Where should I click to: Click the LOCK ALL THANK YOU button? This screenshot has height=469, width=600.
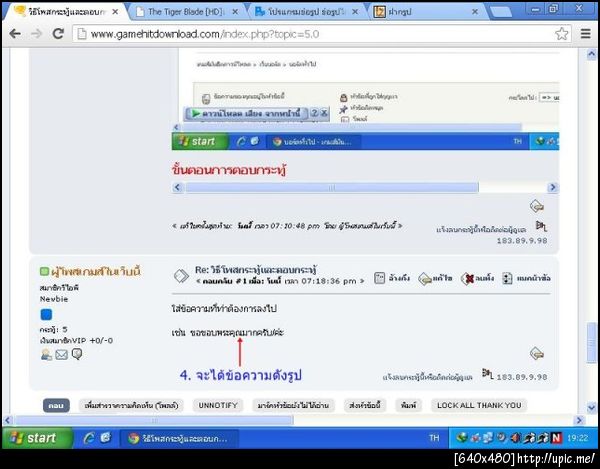click(x=479, y=405)
